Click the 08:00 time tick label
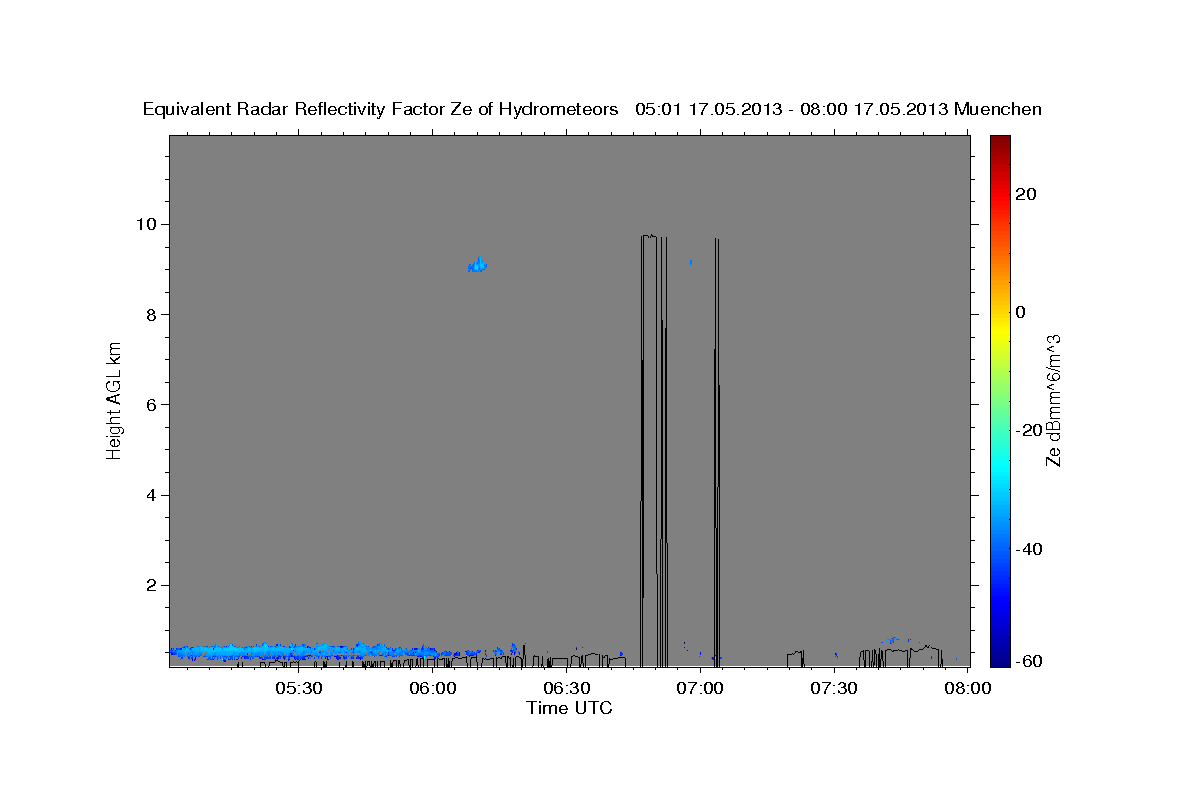1200x800 pixels. pos(967,688)
